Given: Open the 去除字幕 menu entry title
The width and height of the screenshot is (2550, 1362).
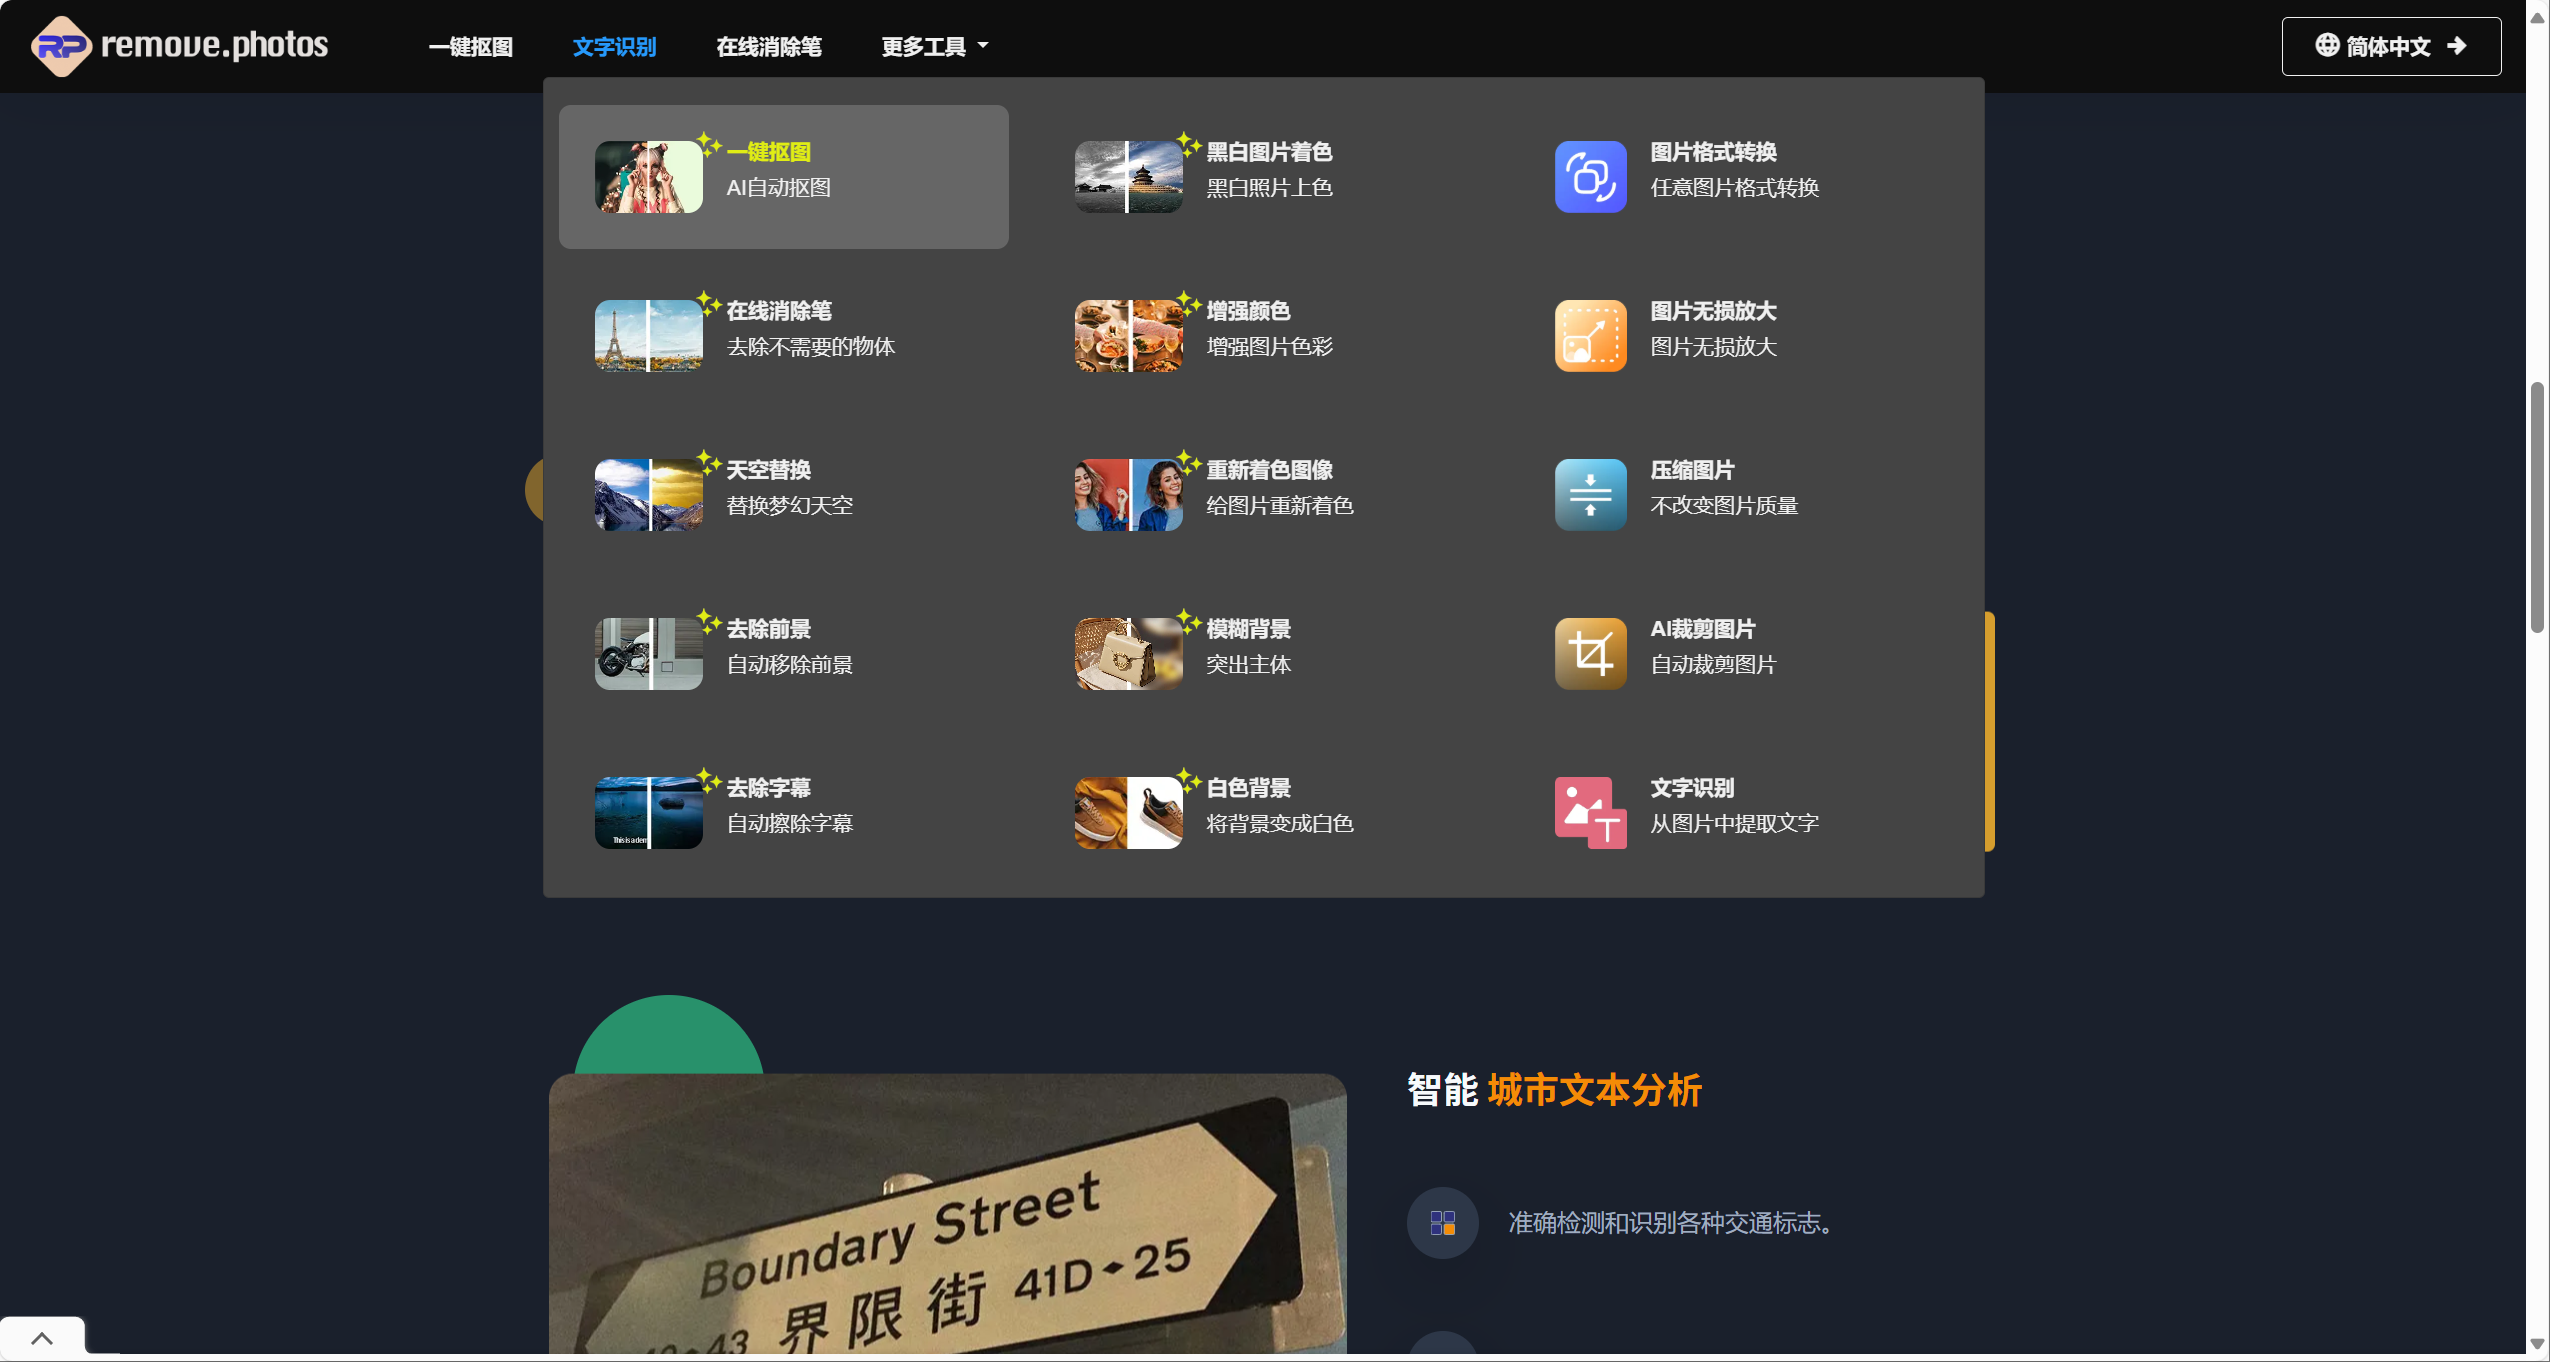Looking at the screenshot, I should point(768,788).
